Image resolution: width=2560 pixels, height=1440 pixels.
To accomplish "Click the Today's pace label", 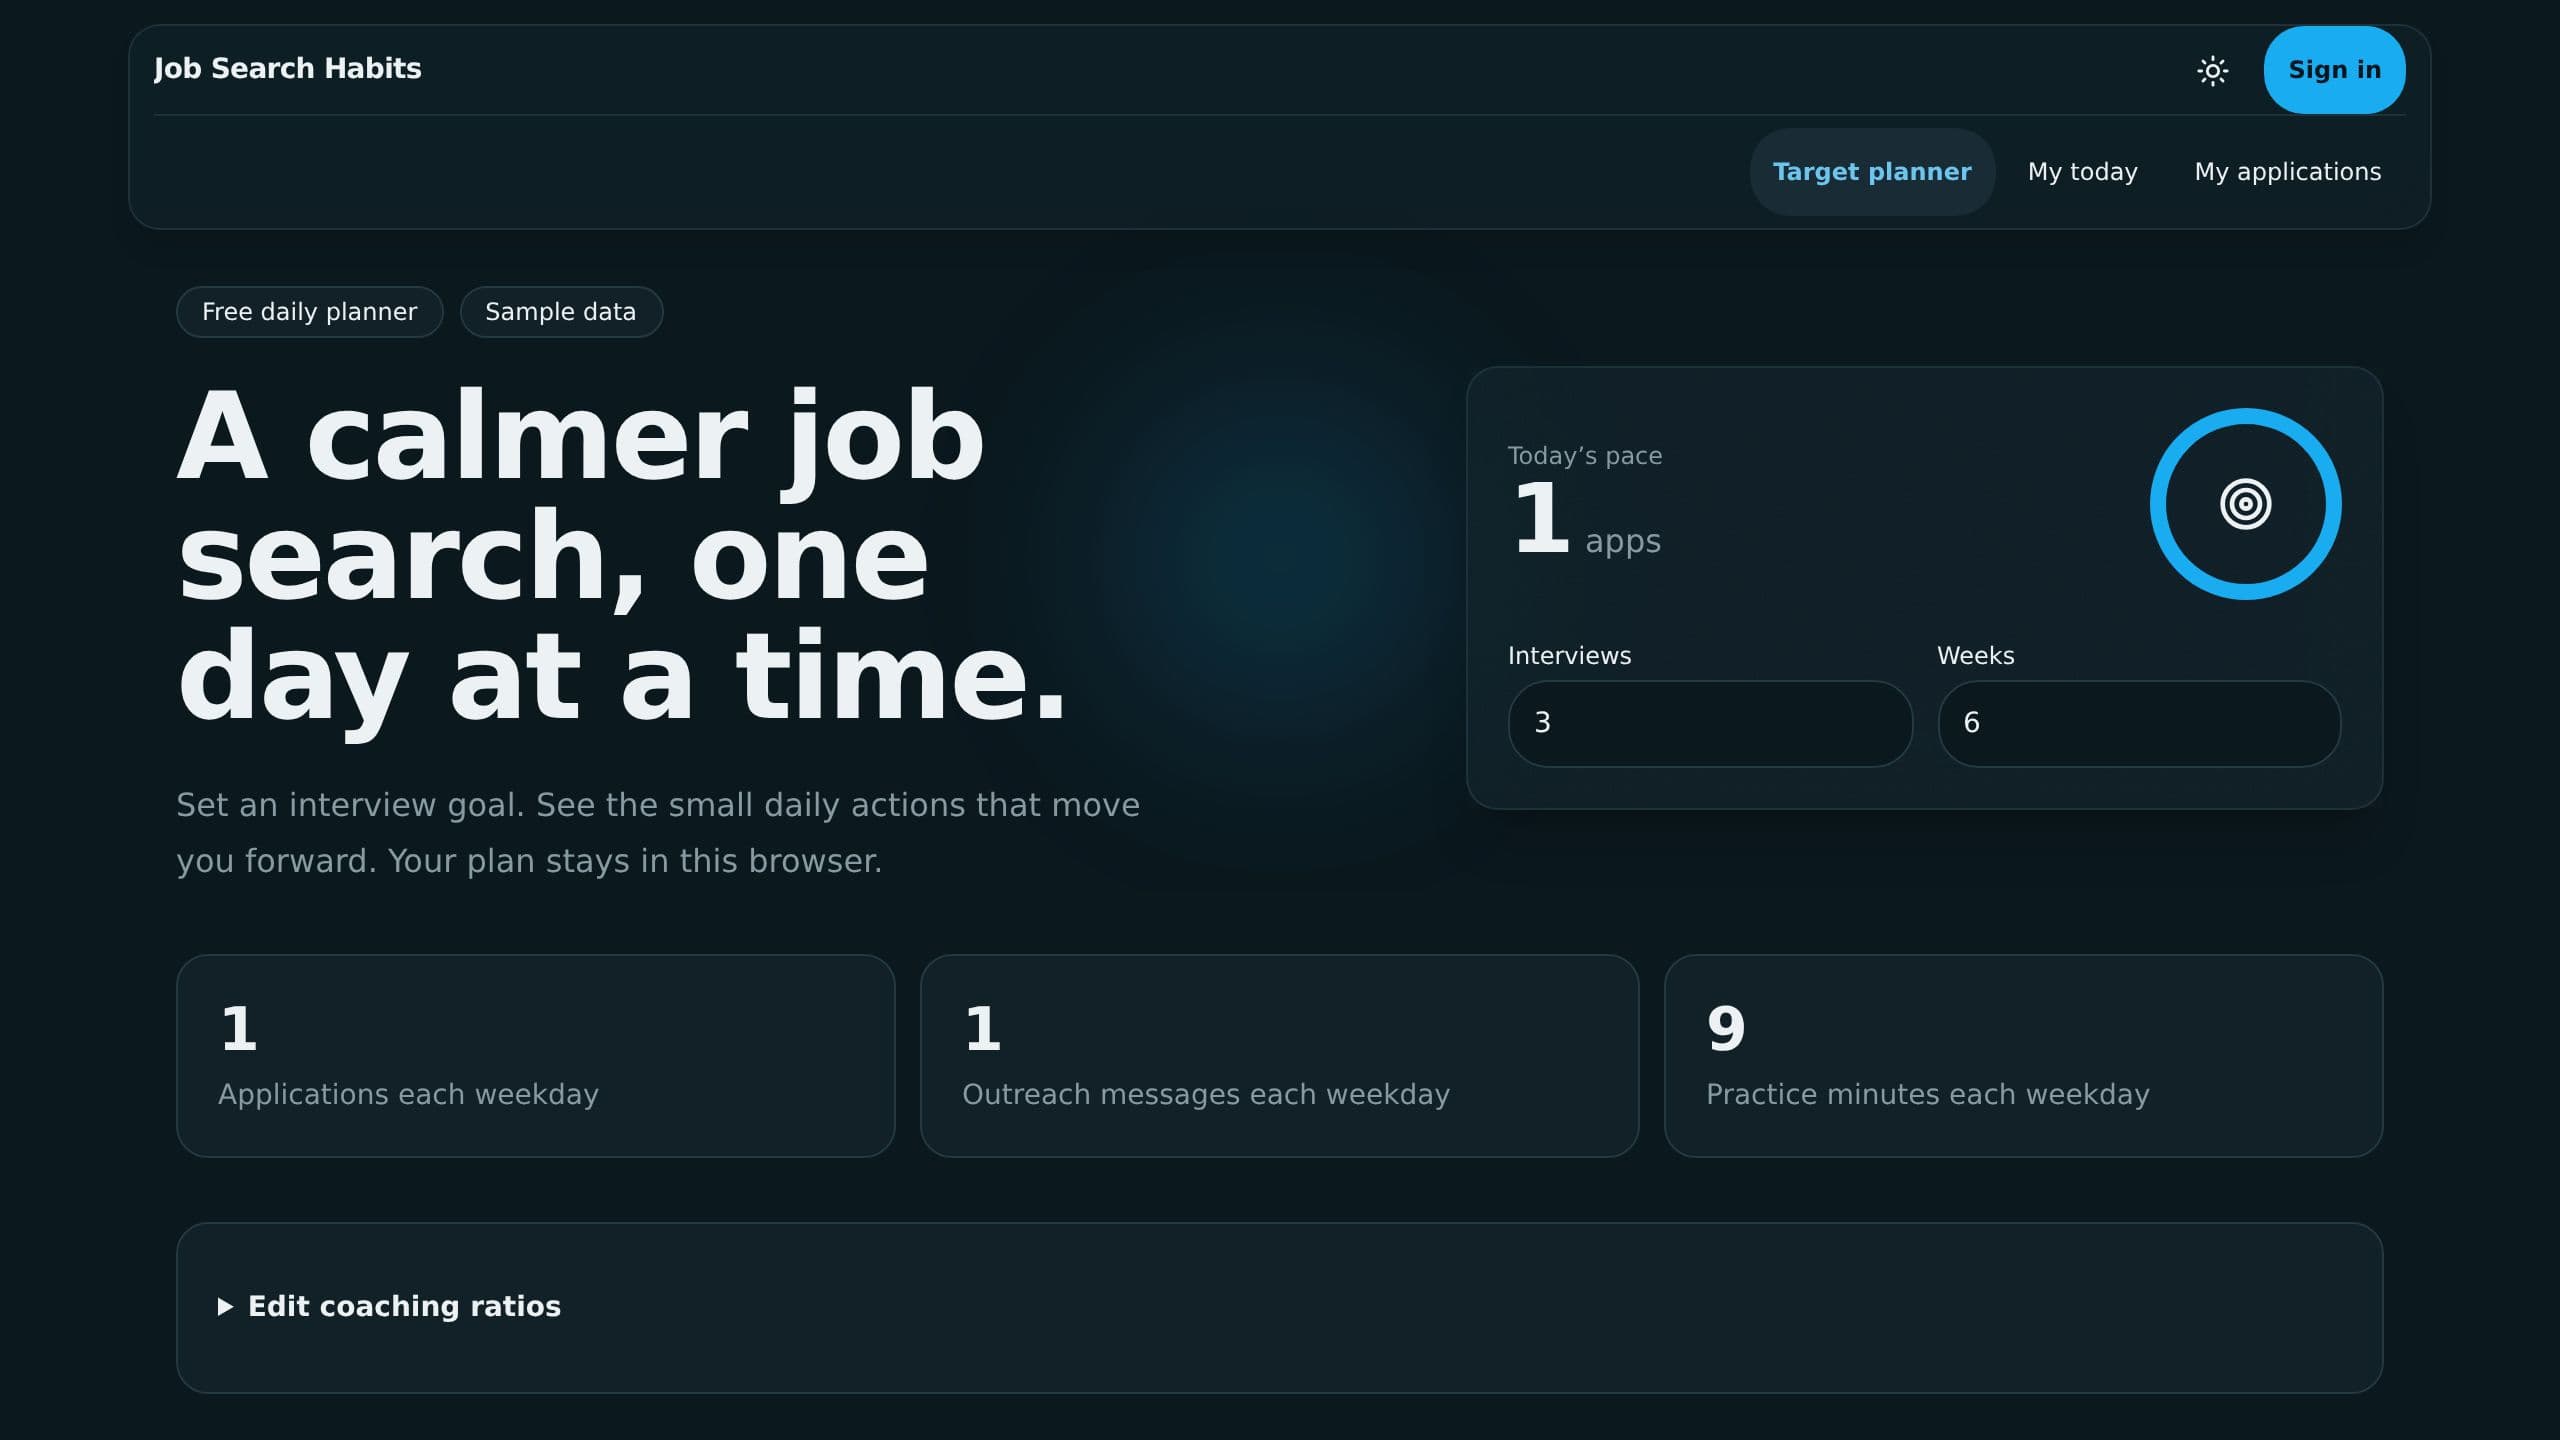I will (1585, 456).
